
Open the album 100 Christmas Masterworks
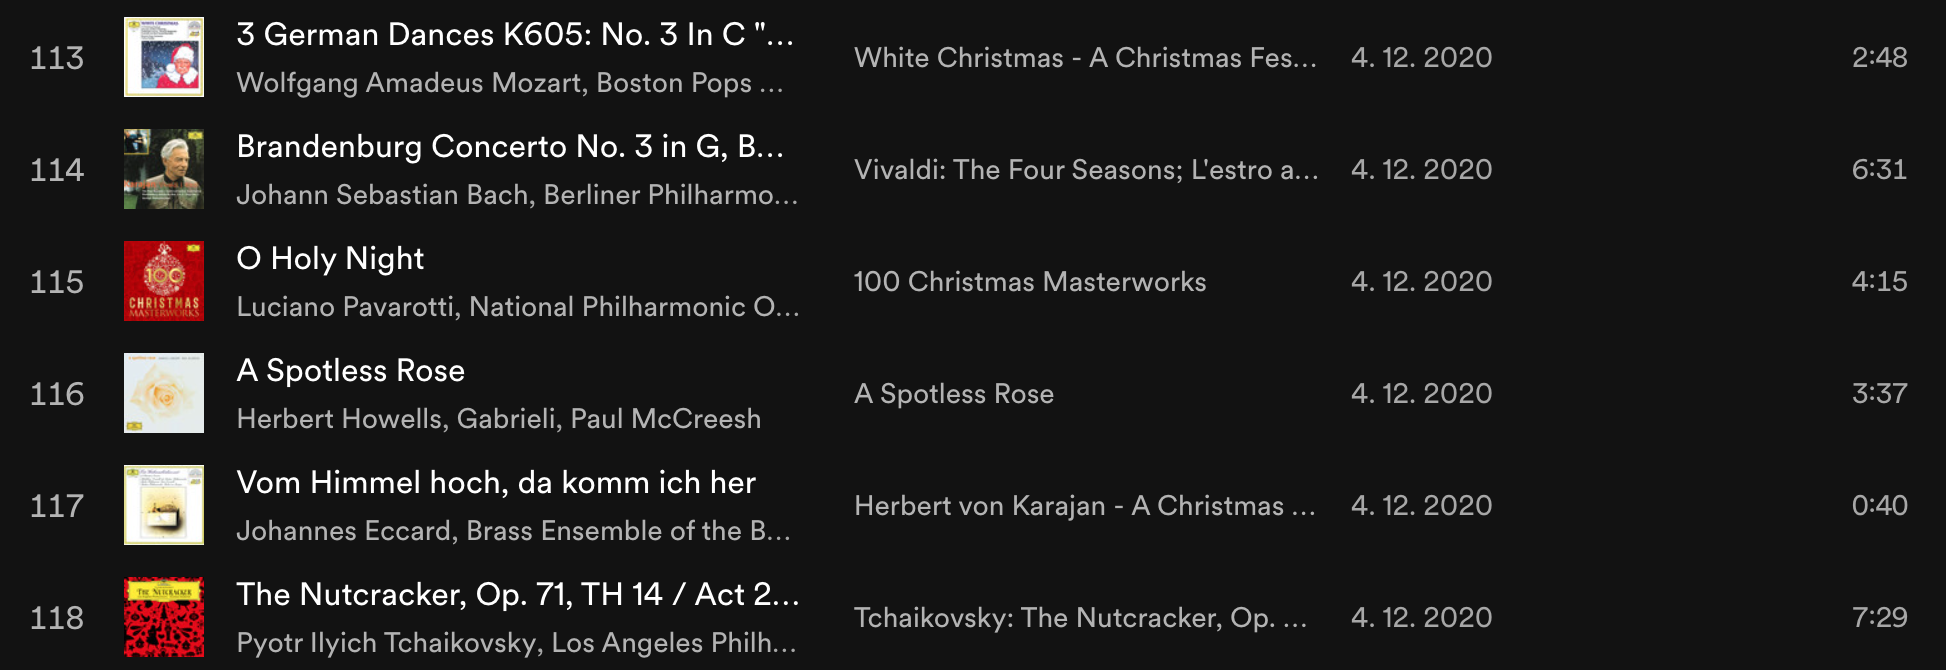coord(1029,282)
